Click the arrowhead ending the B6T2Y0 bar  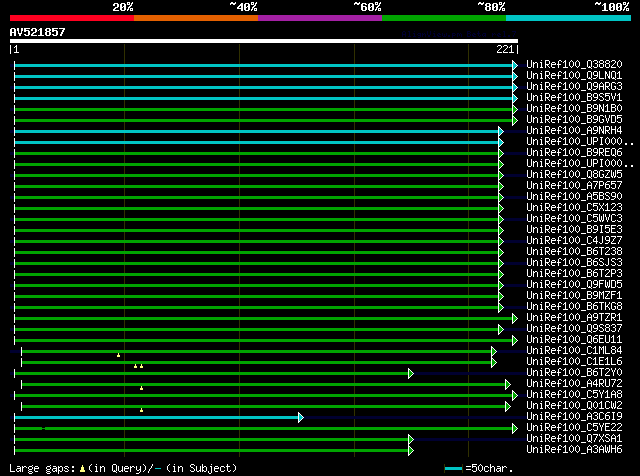click(410, 373)
